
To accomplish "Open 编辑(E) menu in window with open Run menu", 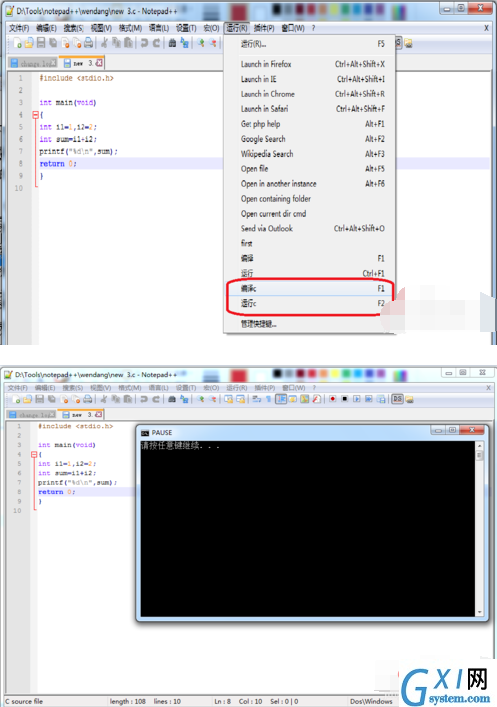I will (46, 28).
